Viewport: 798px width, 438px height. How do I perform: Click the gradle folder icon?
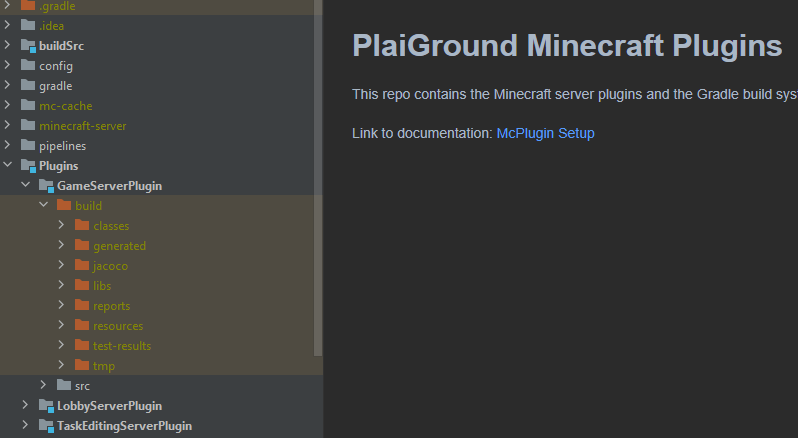click(28, 85)
